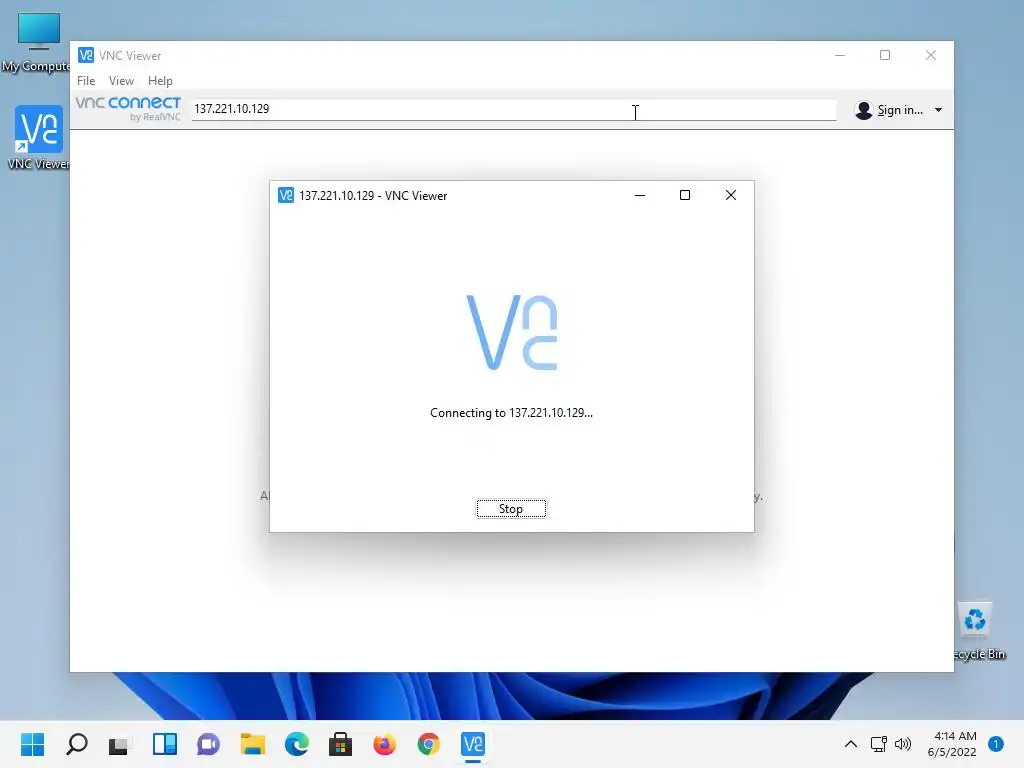Image resolution: width=1024 pixels, height=768 pixels.
Task: Click the large VNC logo in dialog
Action: click(512, 332)
